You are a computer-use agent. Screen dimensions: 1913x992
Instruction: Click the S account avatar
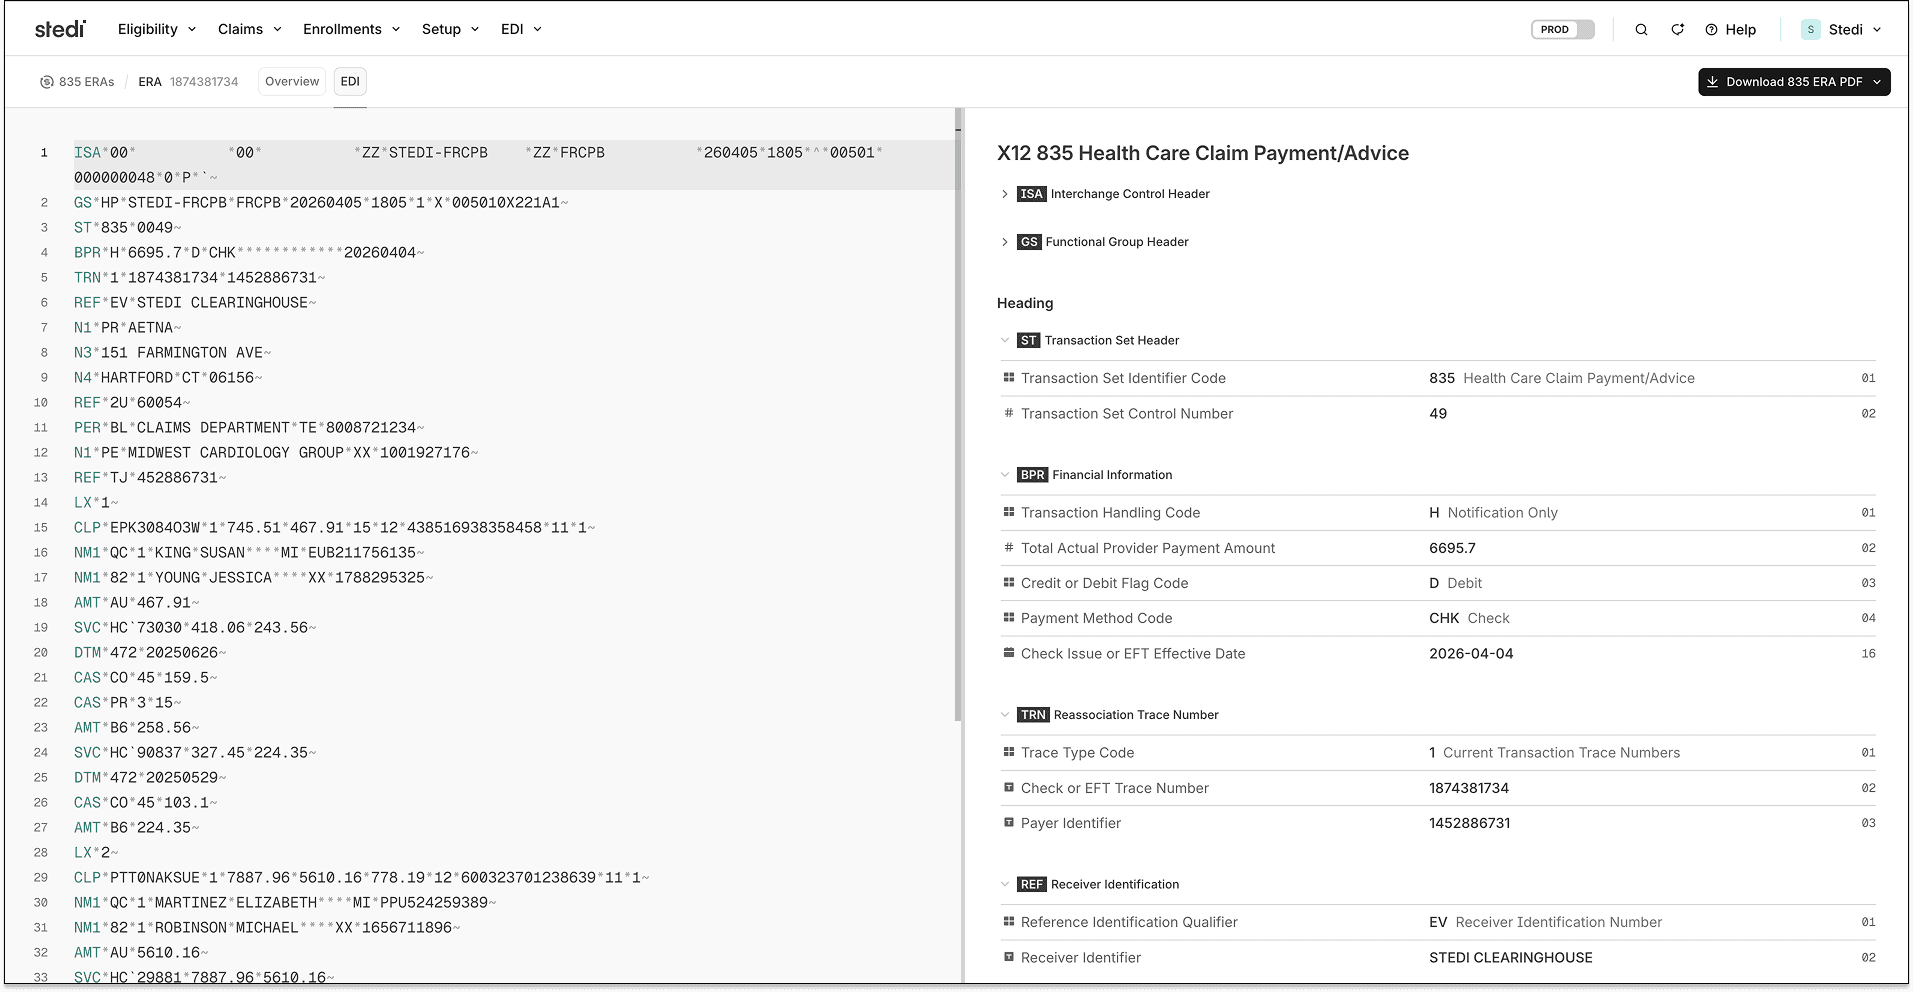point(1811,30)
